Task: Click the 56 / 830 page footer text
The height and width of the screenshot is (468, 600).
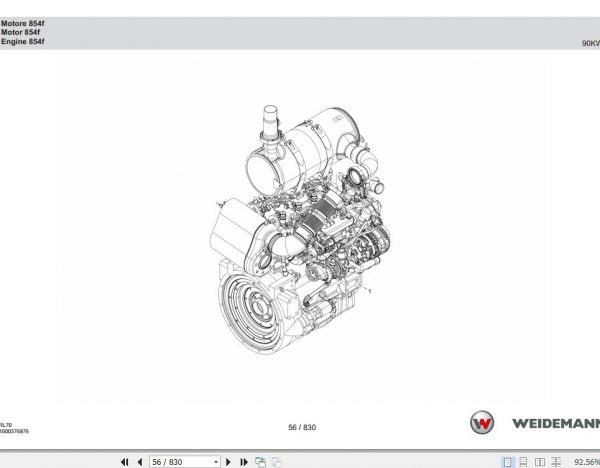Action: click(x=302, y=427)
